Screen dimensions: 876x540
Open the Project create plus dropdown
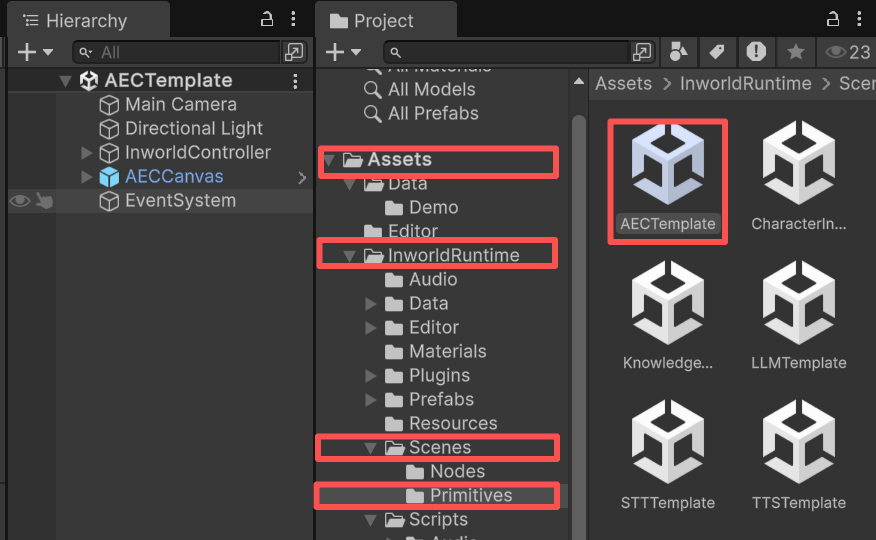343,52
